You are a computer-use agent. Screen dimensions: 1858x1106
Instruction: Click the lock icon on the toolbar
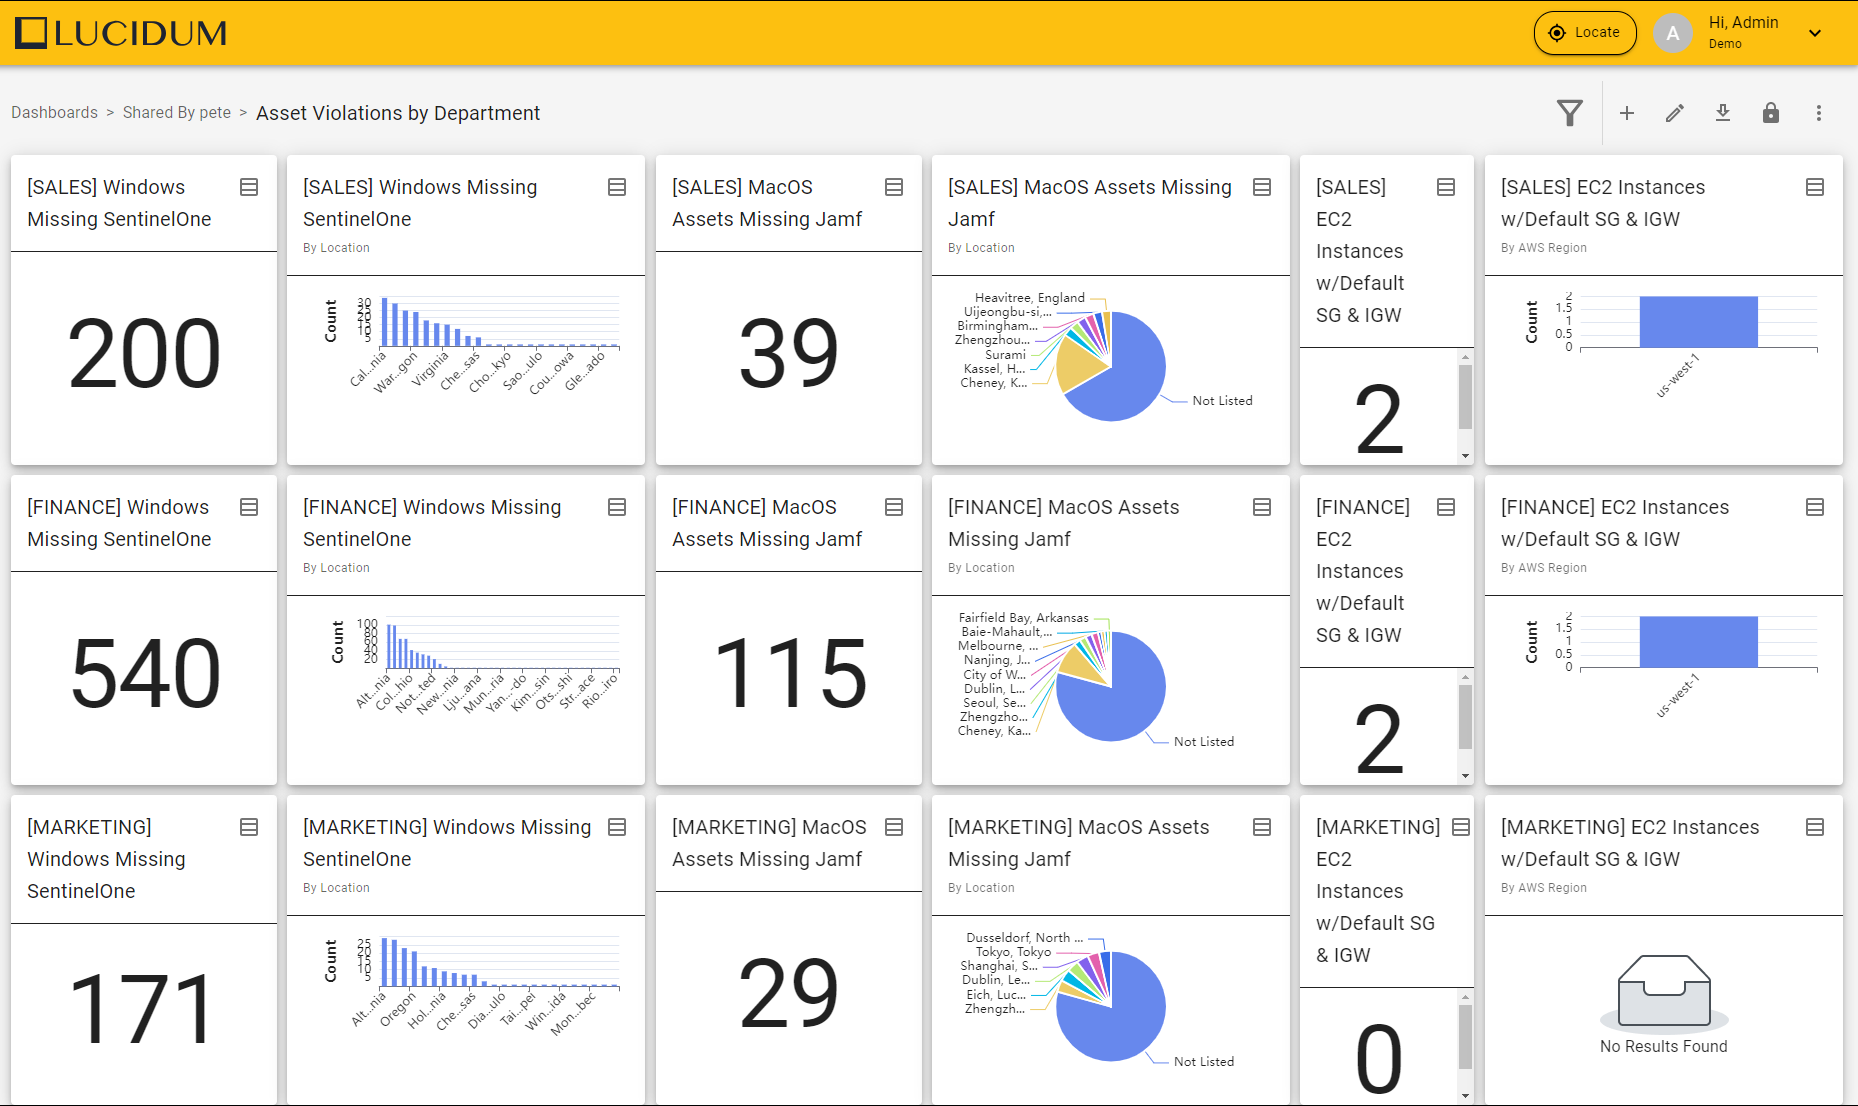[1771, 113]
